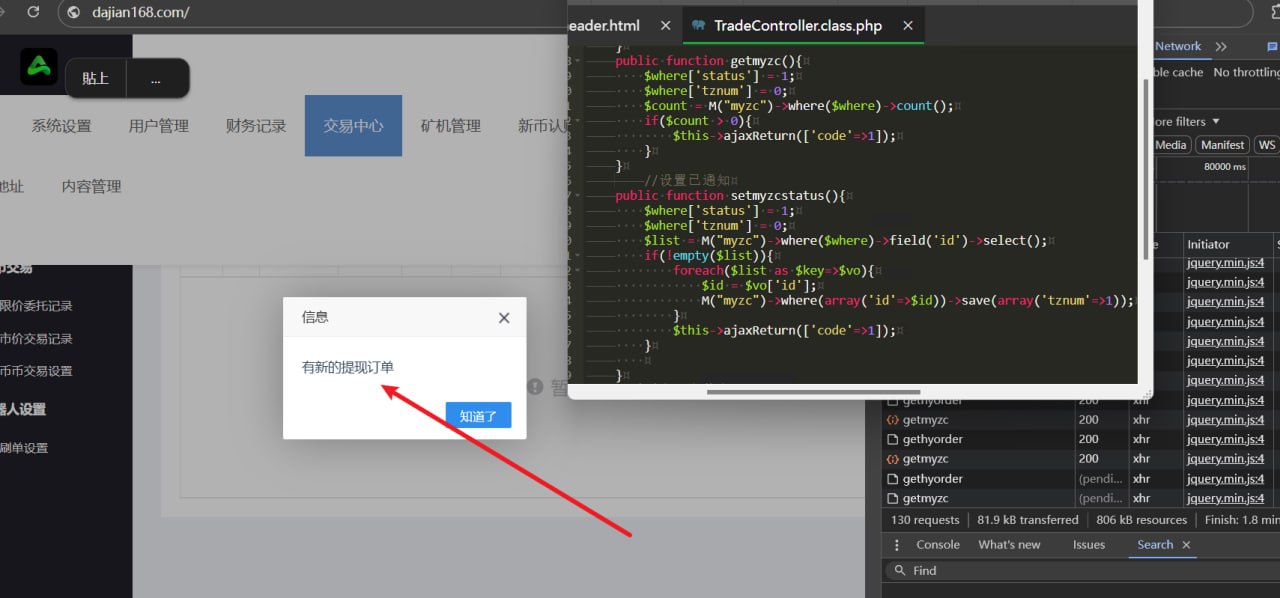Click the DevTools messages chat icon

[x=1271, y=47]
